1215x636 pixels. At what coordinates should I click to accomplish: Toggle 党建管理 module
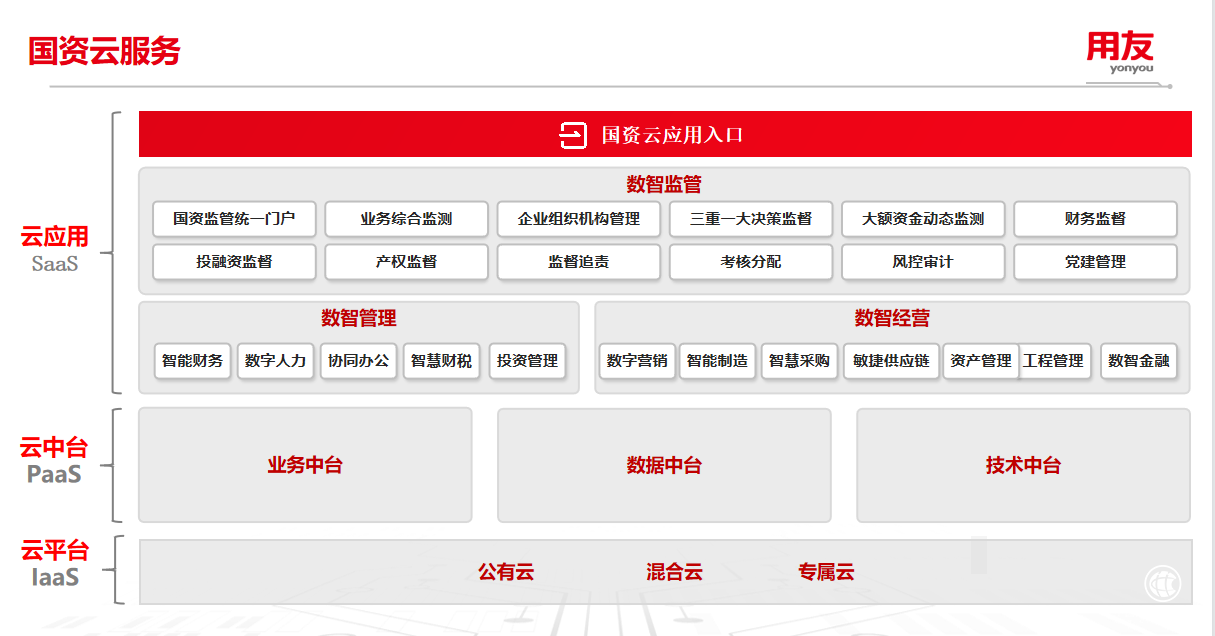[1095, 262]
